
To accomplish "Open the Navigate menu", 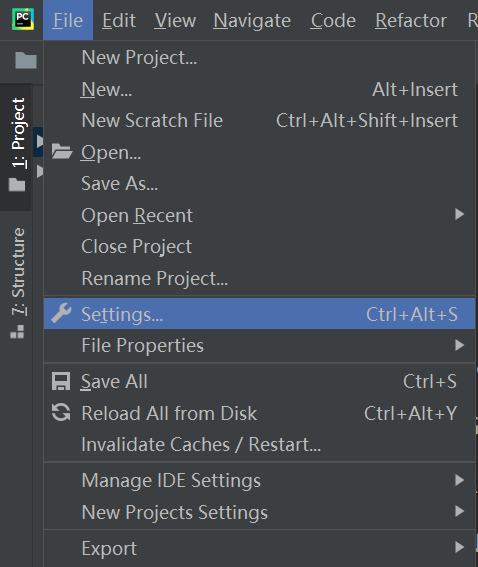I will [x=252, y=20].
